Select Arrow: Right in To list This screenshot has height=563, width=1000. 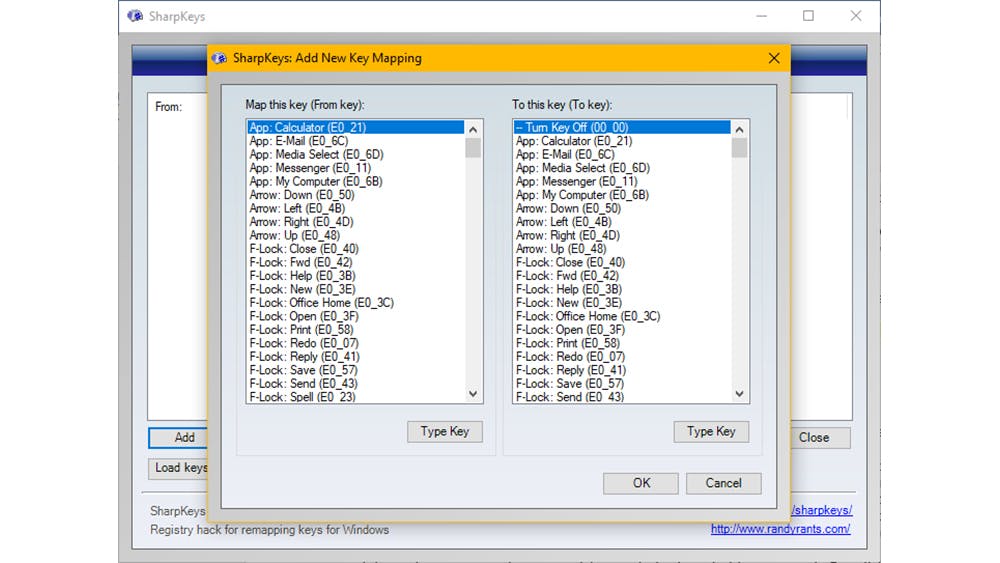(x=622, y=235)
